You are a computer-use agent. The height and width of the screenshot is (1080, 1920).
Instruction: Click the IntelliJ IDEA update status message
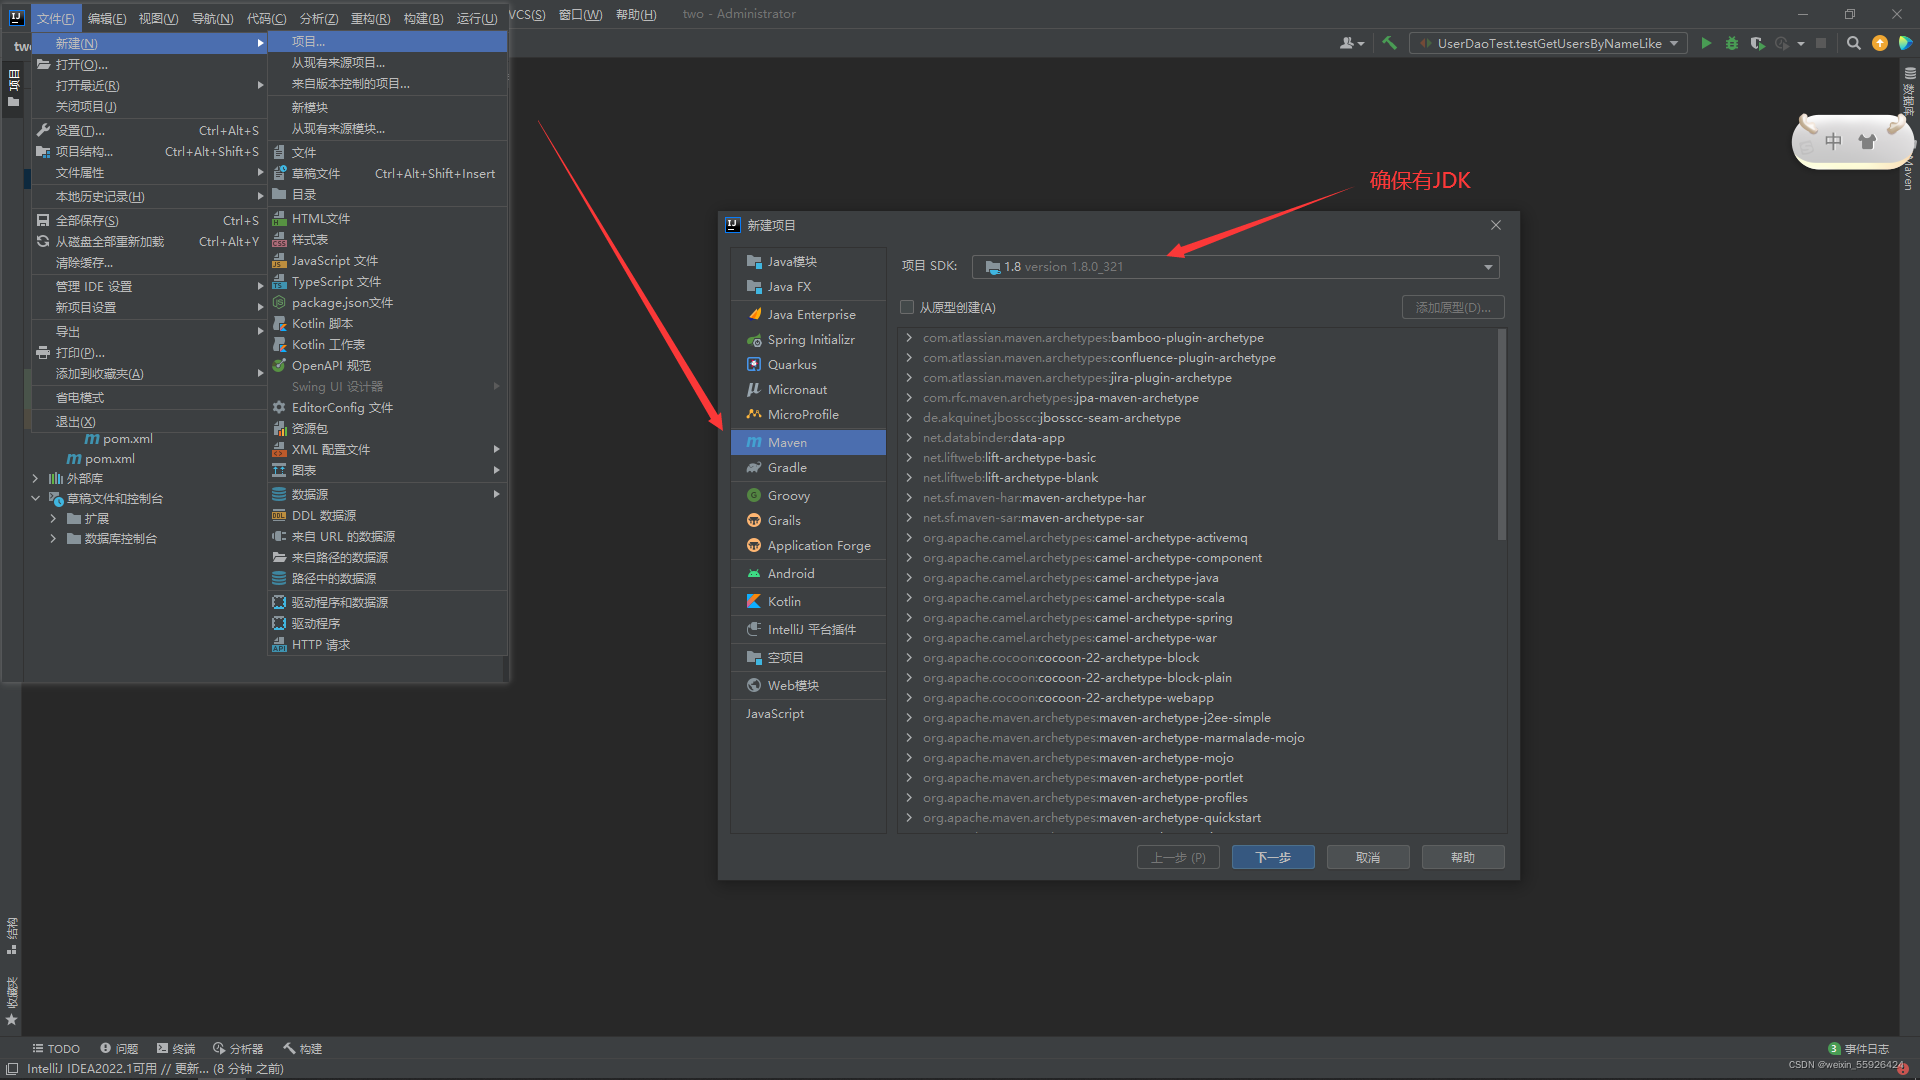(155, 1068)
